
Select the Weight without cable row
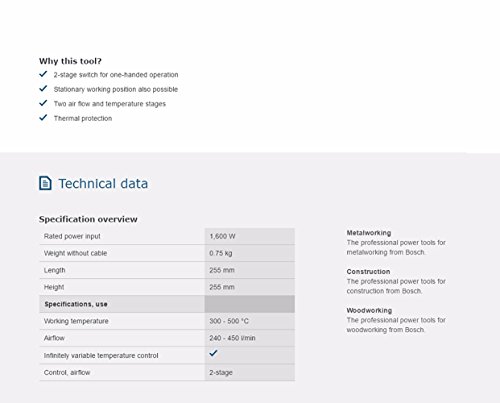[167, 253]
